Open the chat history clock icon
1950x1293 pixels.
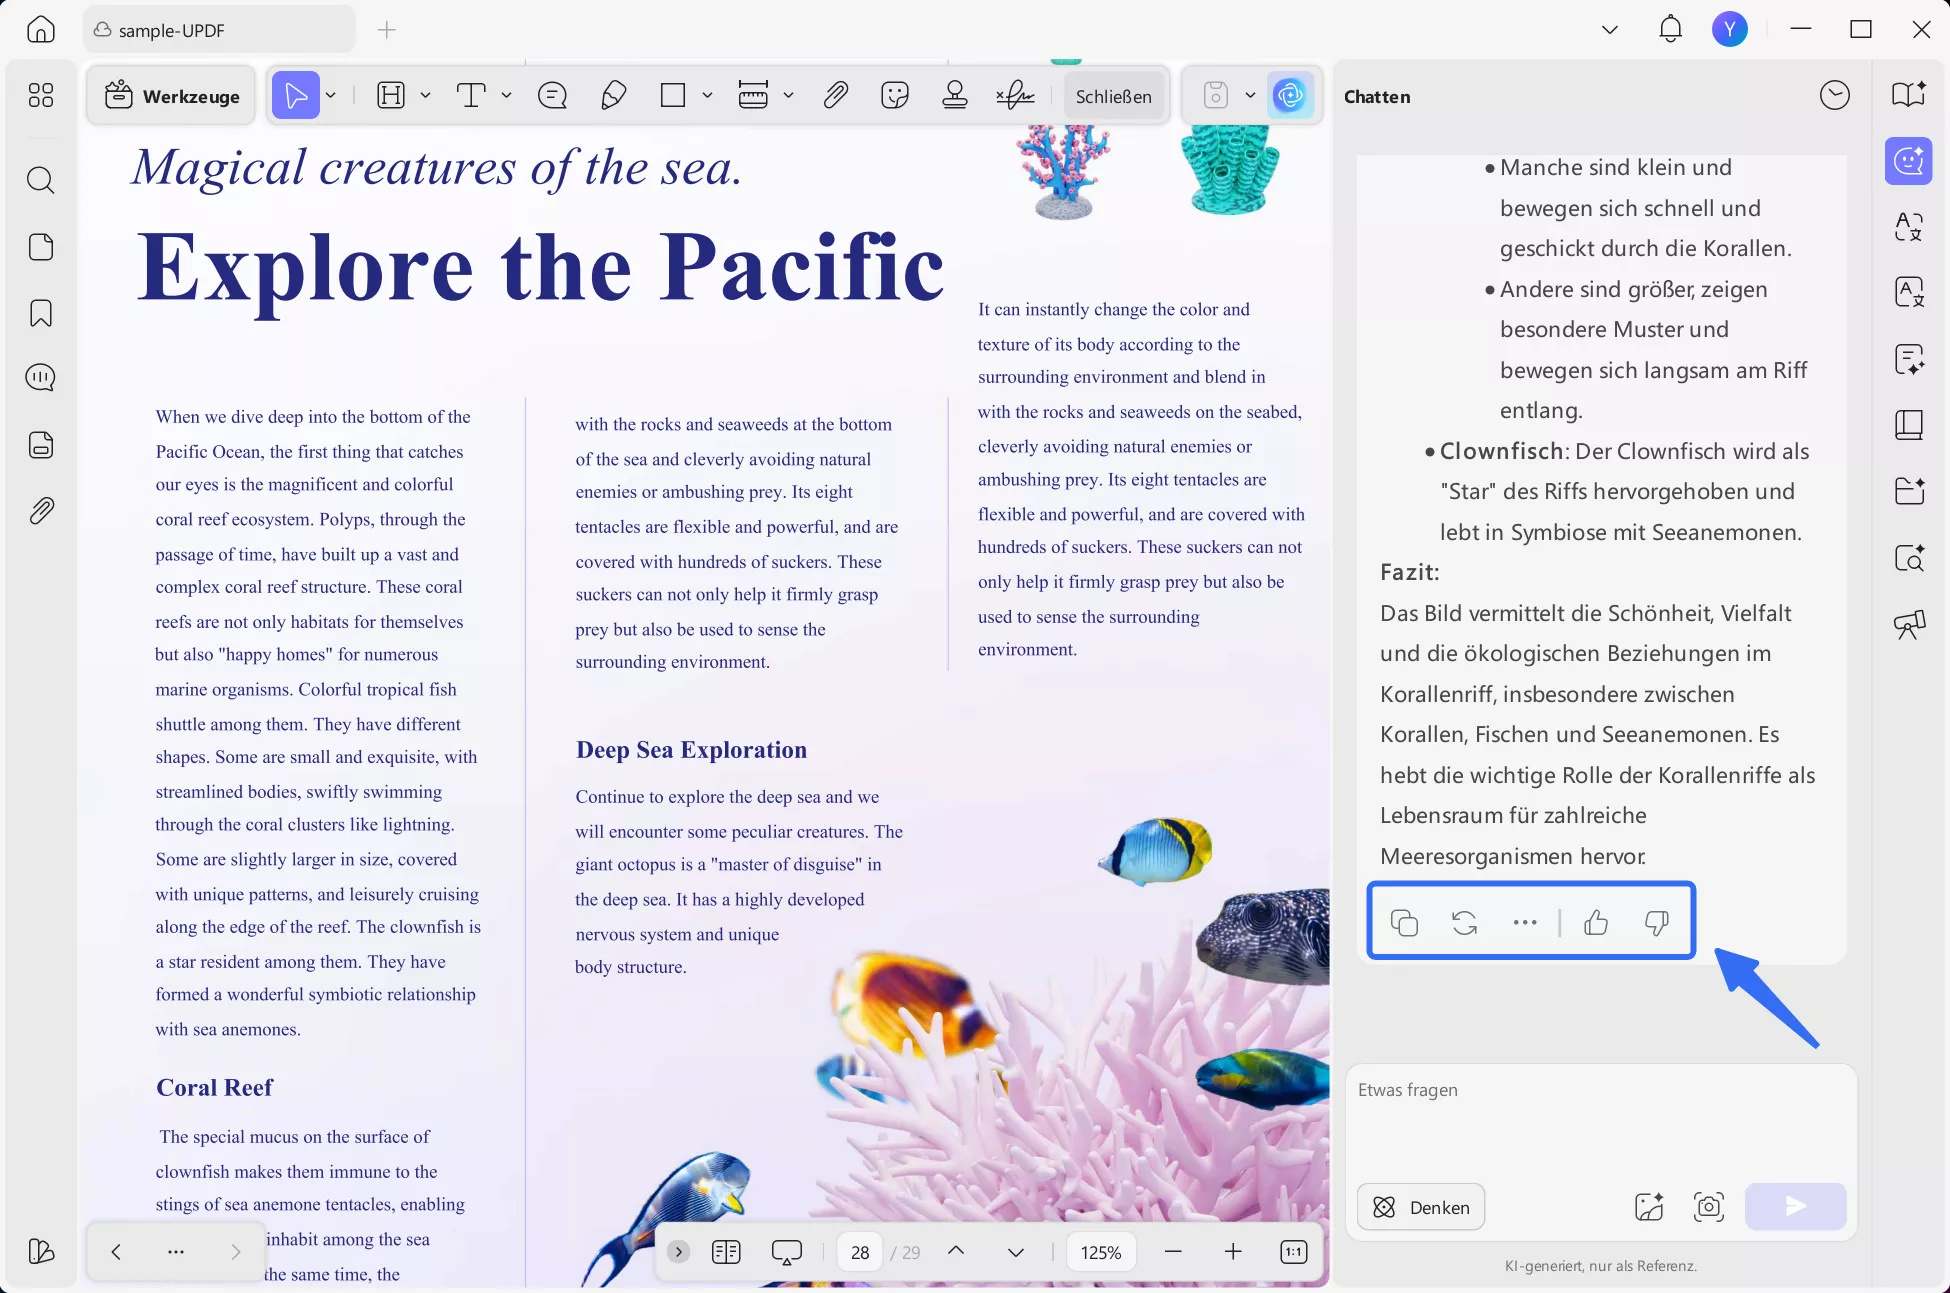1834,96
